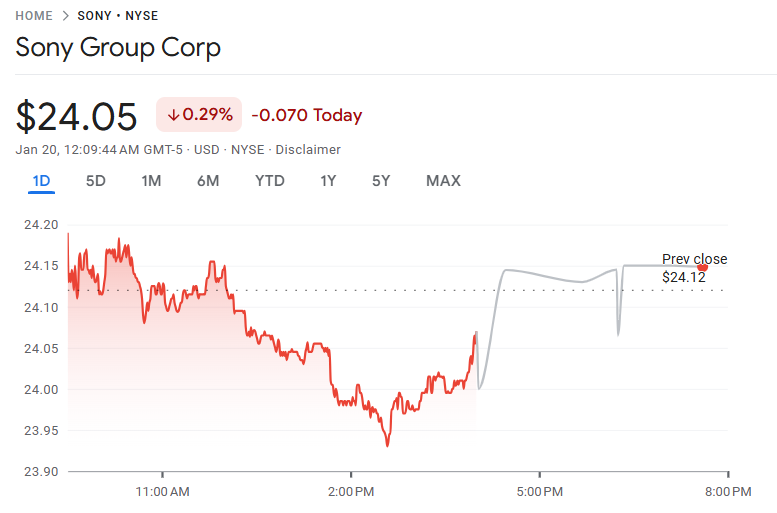Click the breadcrumb chevron after HOME
The height and width of the screenshot is (513, 777).
(x=65, y=16)
